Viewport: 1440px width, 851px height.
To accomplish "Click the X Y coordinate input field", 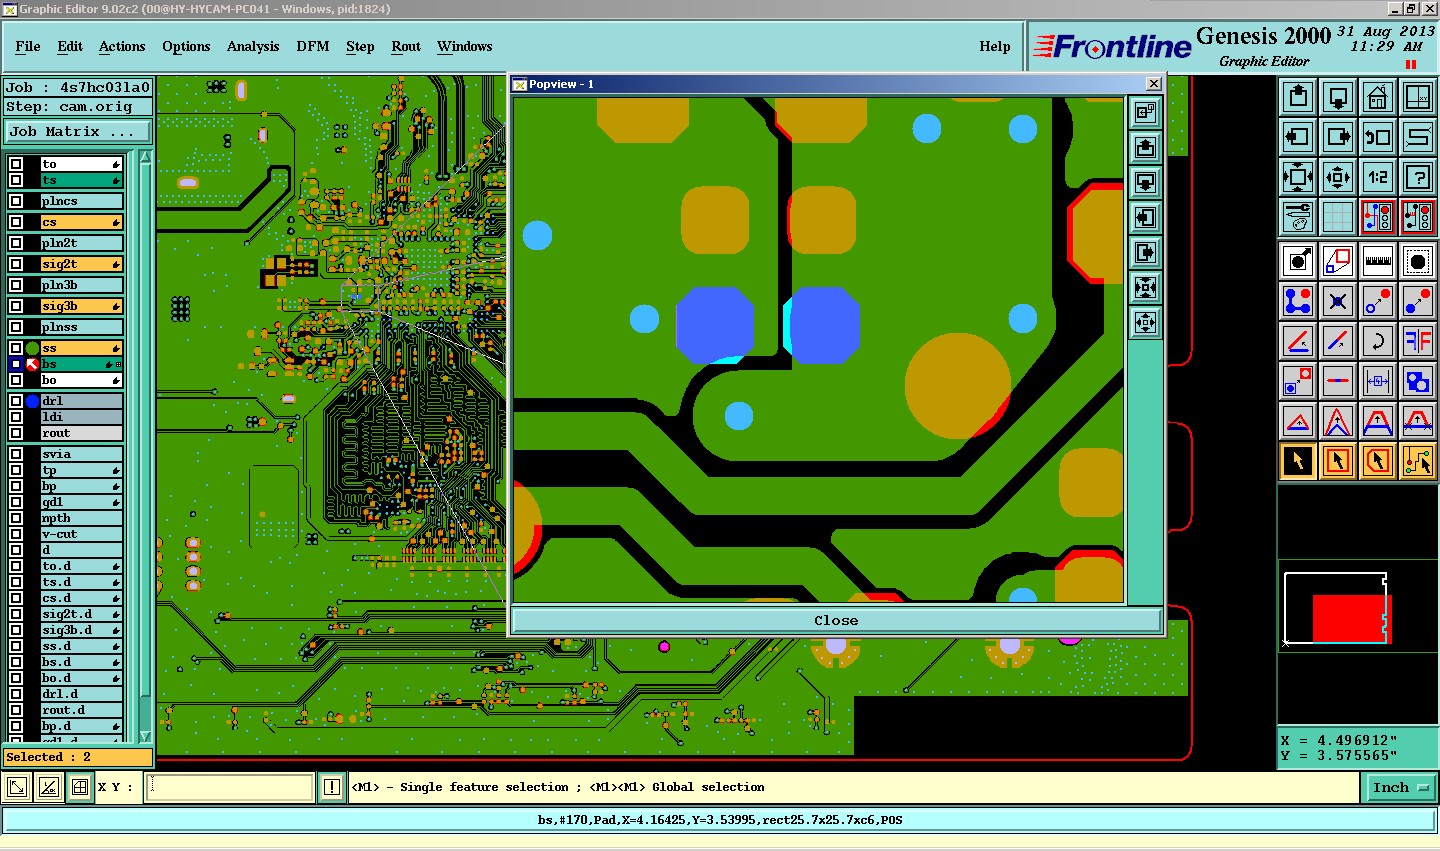I will (230, 788).
